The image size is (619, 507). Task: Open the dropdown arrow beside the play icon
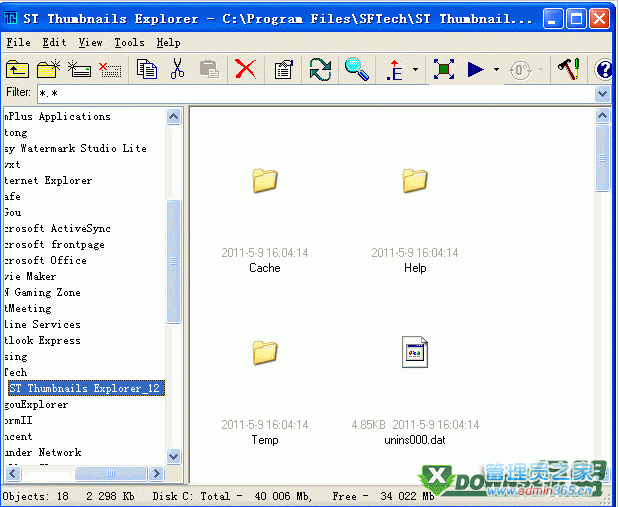point(496,69)
